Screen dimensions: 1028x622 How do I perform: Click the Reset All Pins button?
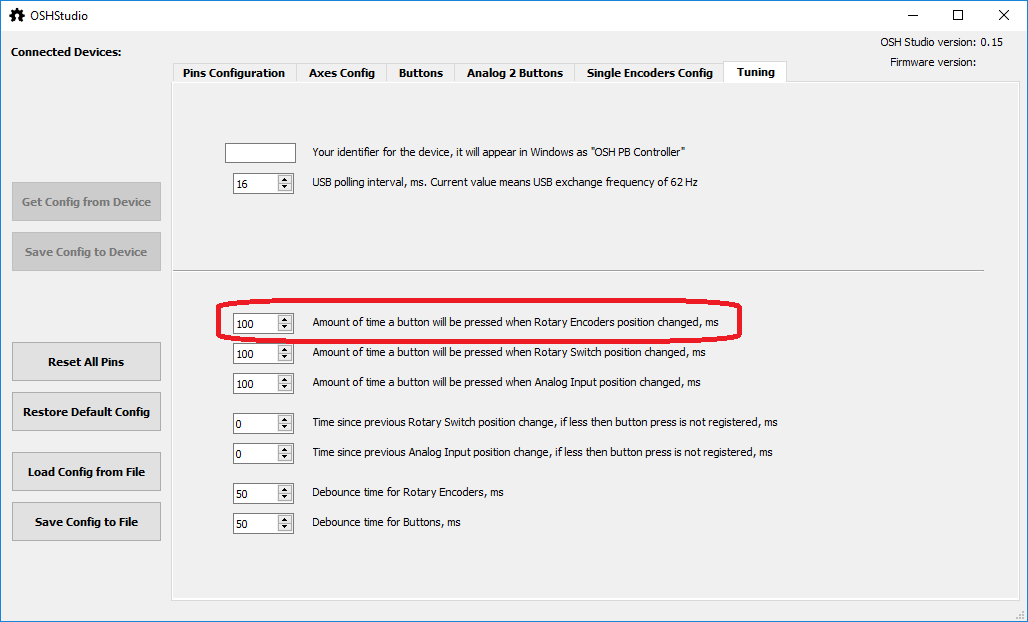click(x=86, y=362)
